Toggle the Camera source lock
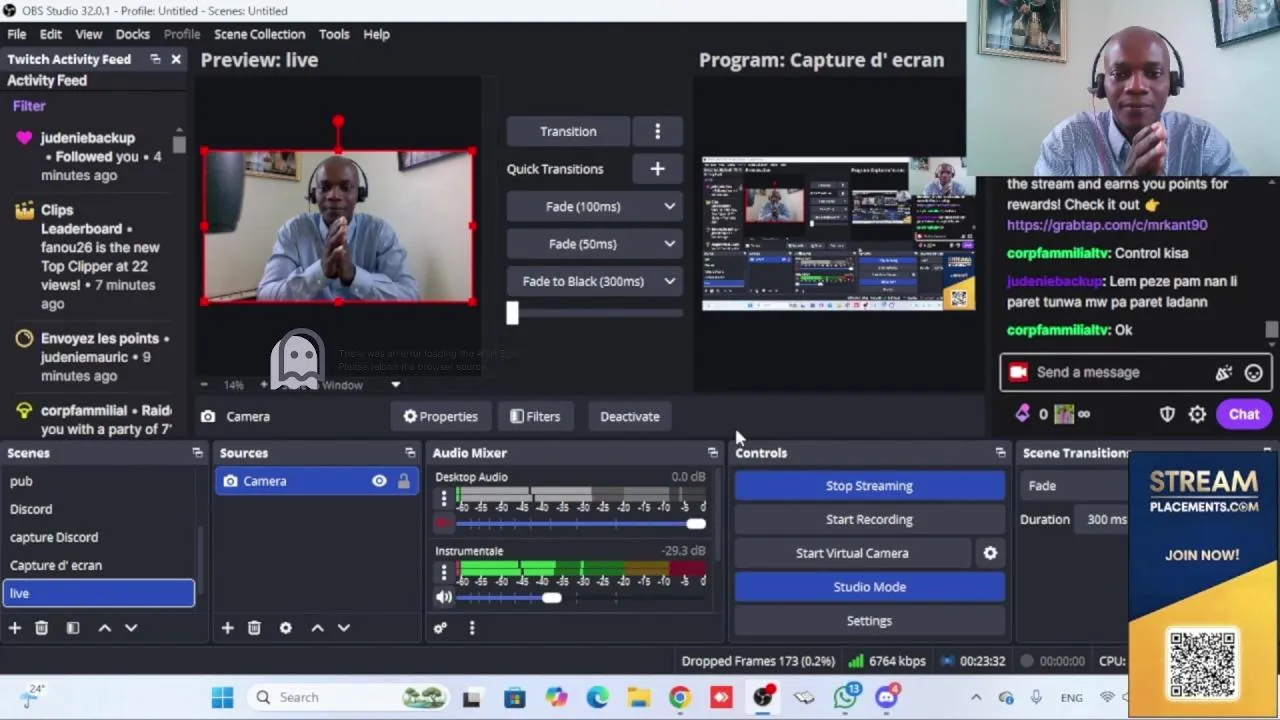This screenshot has width=1280, height=720. coord(404,481)
